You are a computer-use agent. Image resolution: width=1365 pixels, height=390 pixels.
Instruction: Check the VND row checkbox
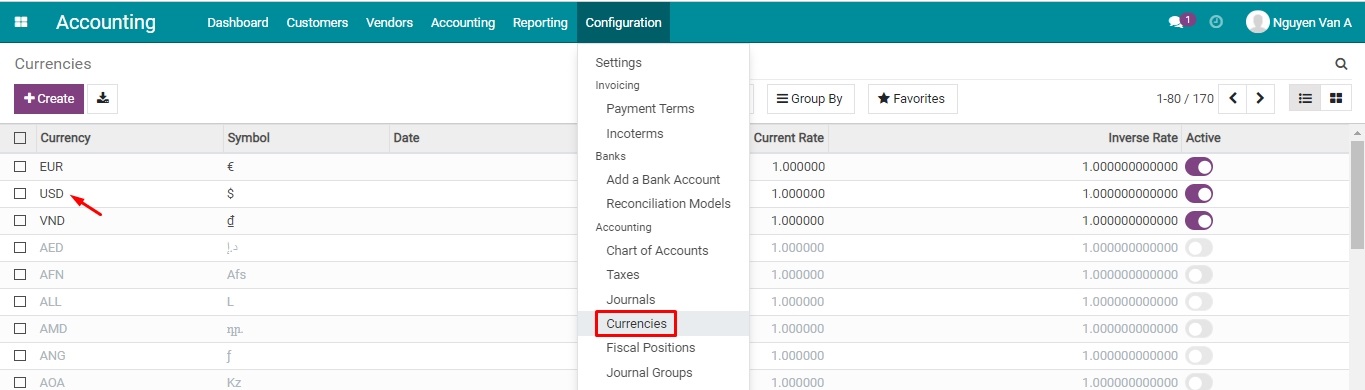[20, 221]
